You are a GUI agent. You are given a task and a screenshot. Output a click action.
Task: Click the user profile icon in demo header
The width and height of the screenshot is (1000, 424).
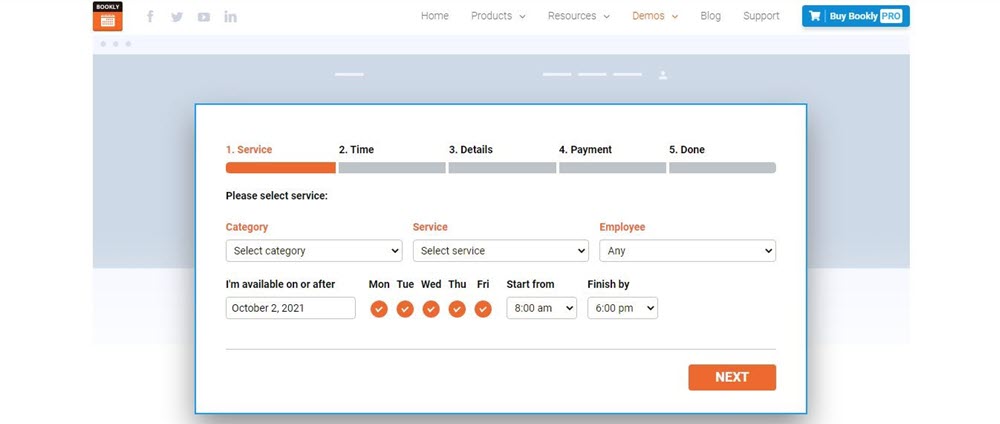click(663, 75)
